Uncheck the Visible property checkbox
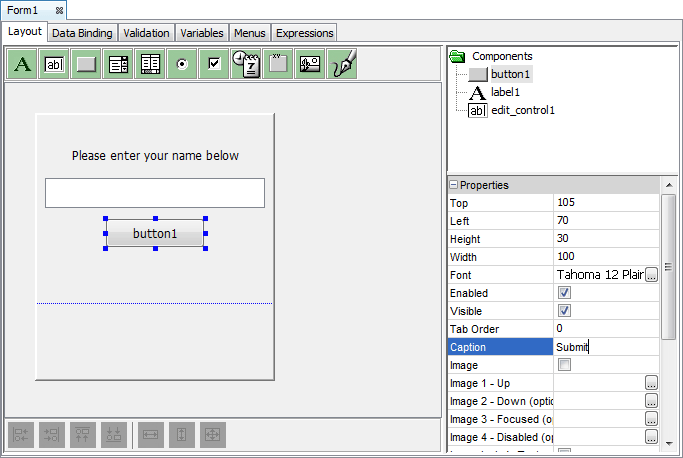Image resolution: width=683 pixels, height=458 pixels. 564,311
